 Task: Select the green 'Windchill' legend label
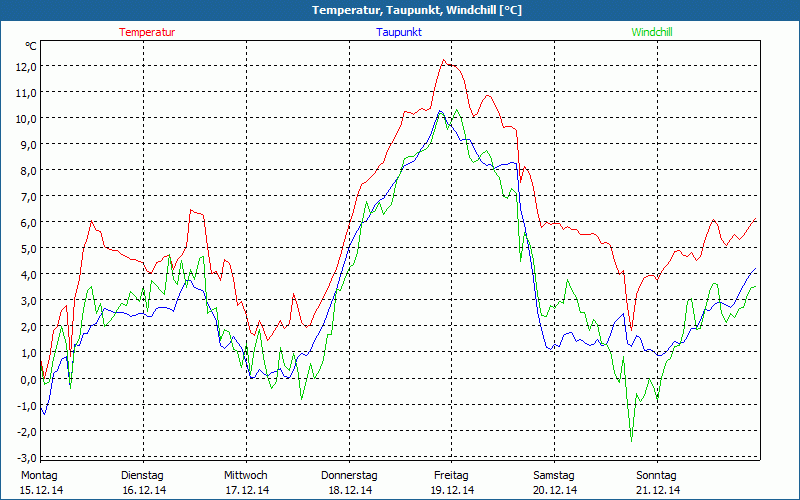tap(652, 32)
